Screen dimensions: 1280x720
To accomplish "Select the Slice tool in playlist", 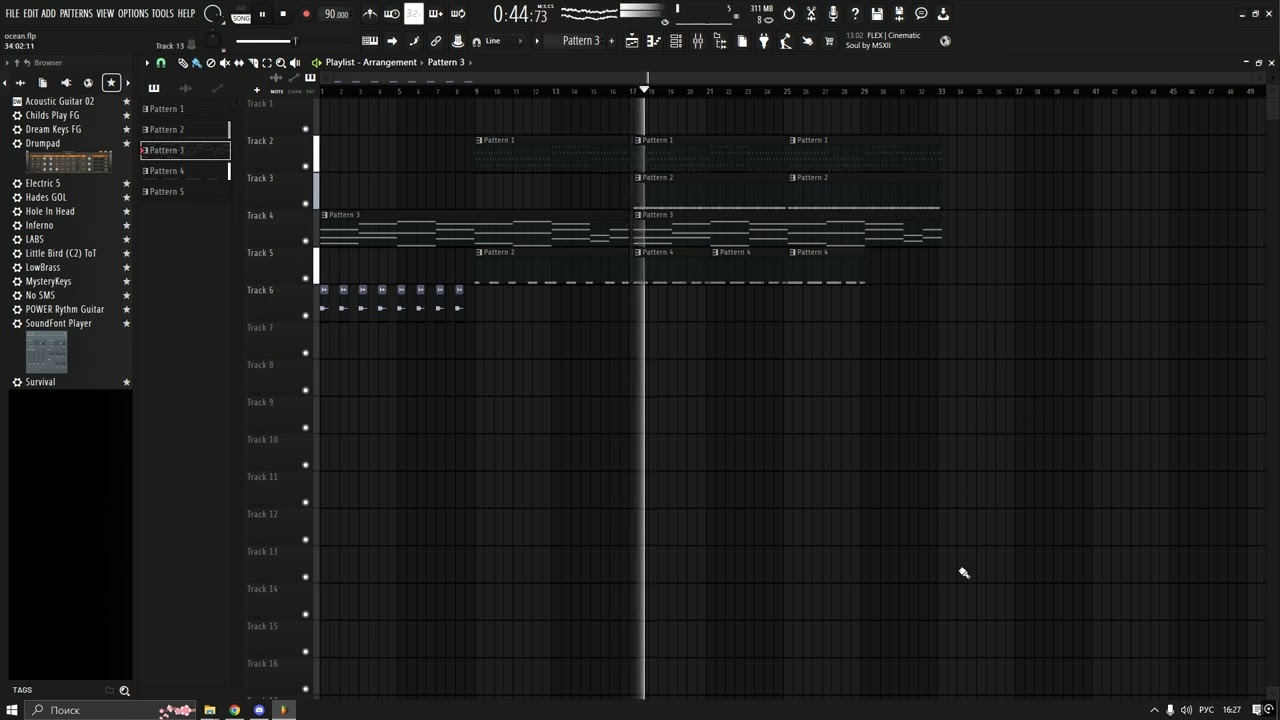I will pyautogui.click(x=252, y=63).
